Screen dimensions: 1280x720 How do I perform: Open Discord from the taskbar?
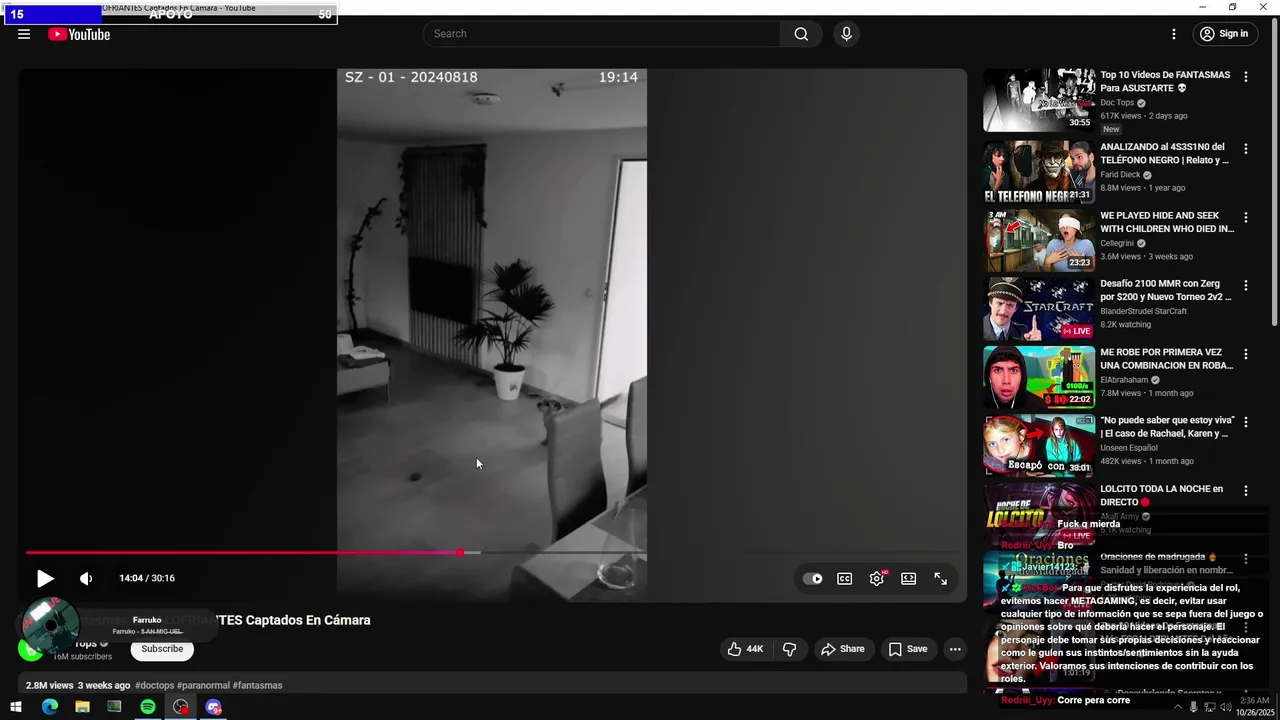213,707
